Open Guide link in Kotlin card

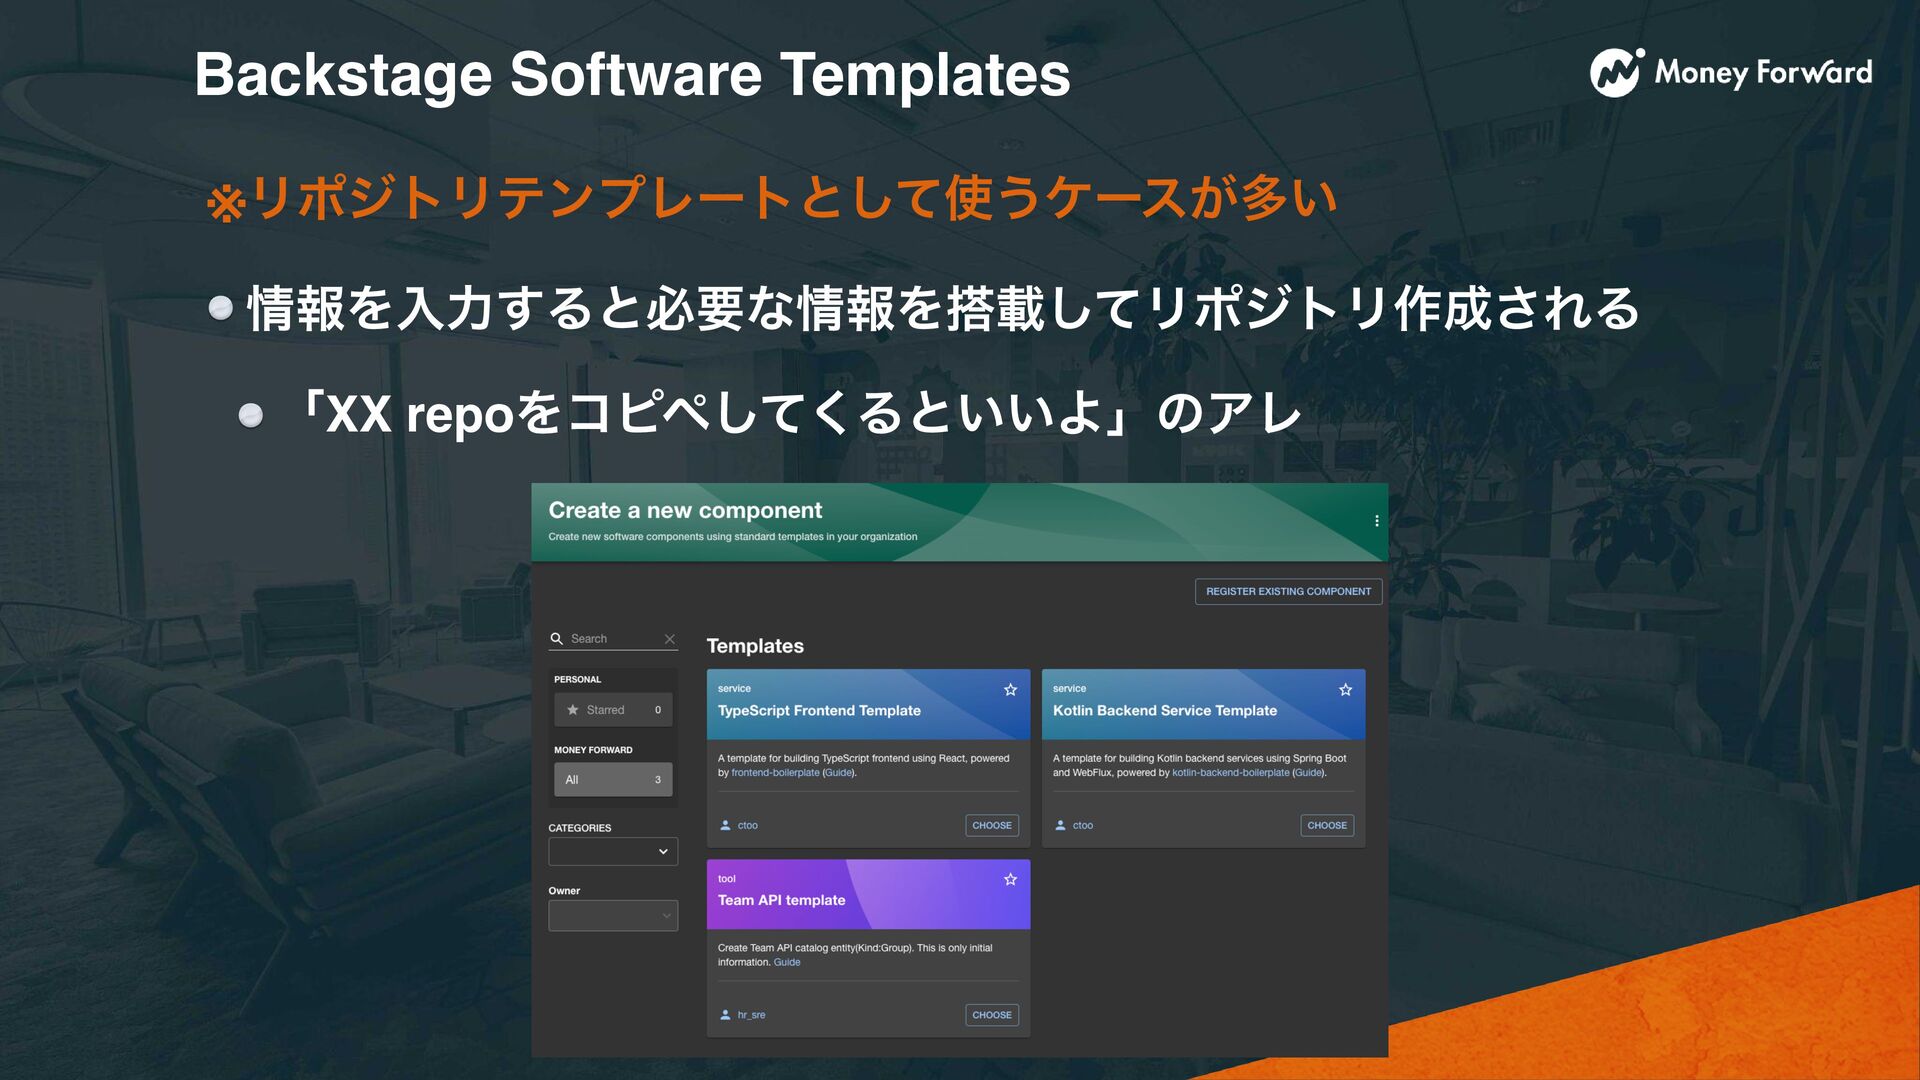pyautogui.click(x=1308, y=773)
